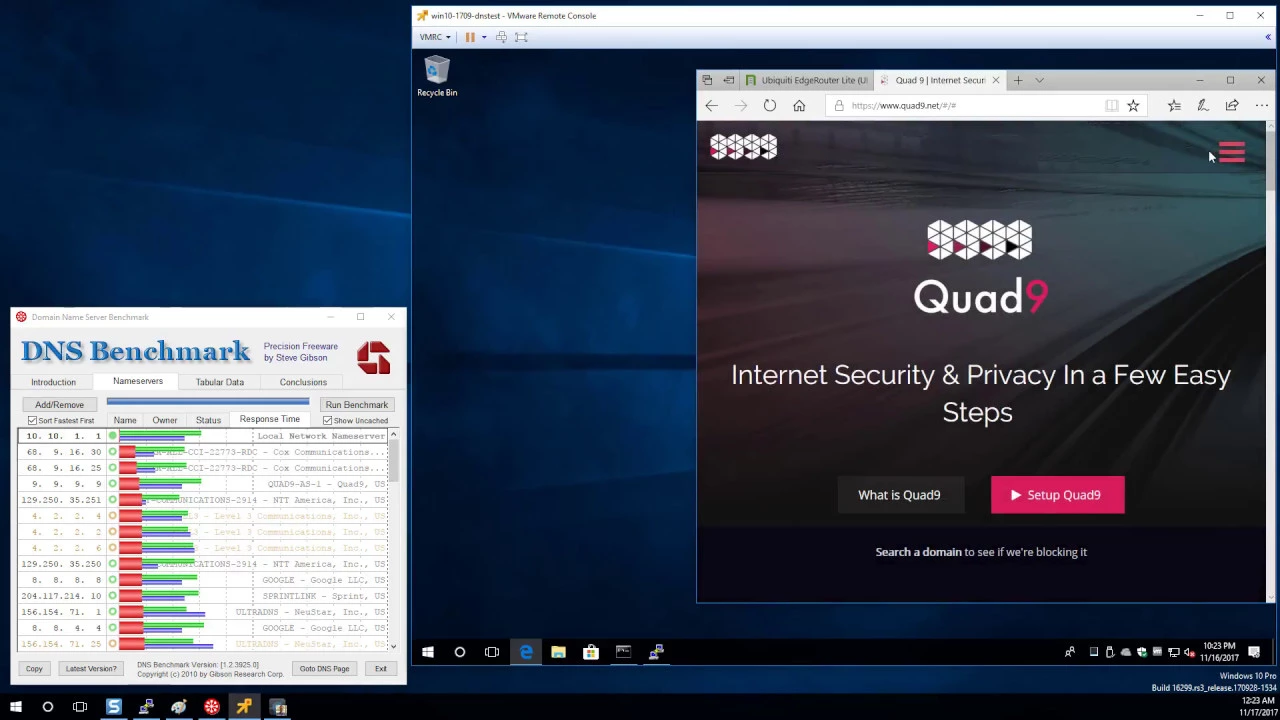Viewport: 1280px width, 720px height.
Task: Toggle the Sort Fastest First checkbox
Action: [32, 421]
